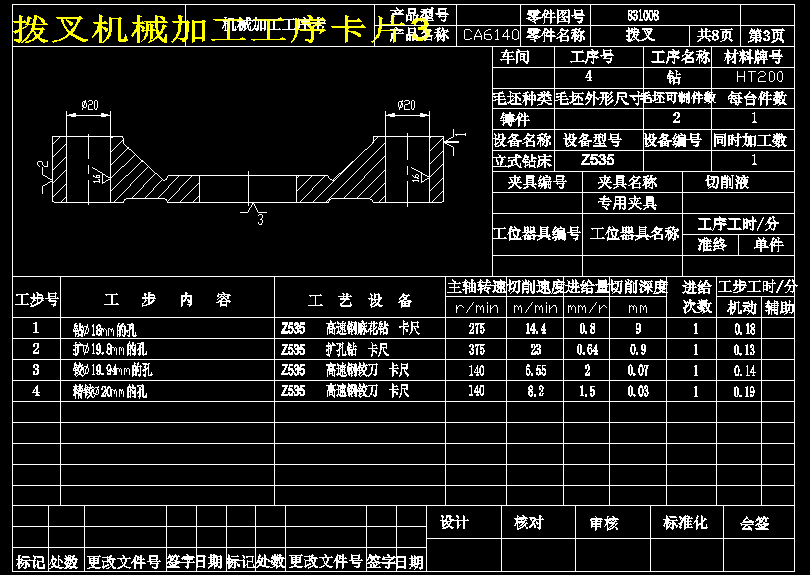Screen dimensions: 810x575
Task: Select the 工序工时/分 header
Action: pos(738,224)
